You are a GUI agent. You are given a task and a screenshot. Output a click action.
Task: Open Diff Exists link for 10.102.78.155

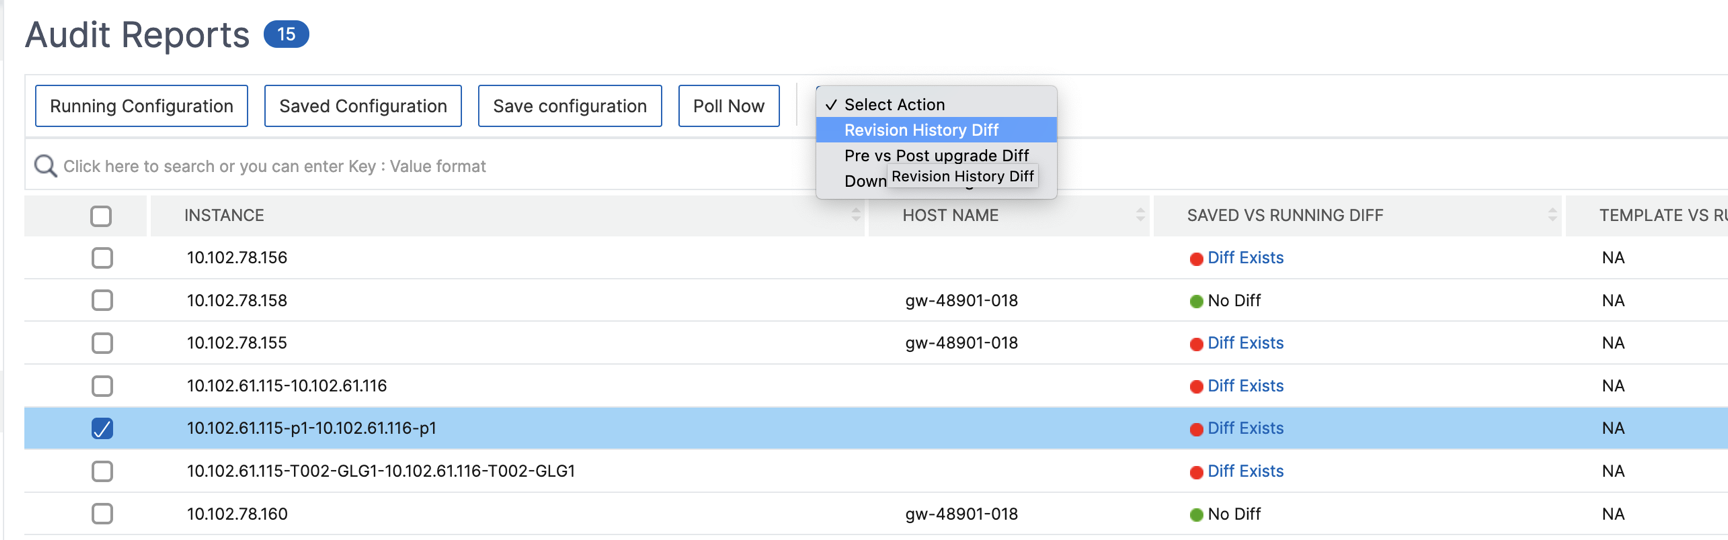point(1245,343)
